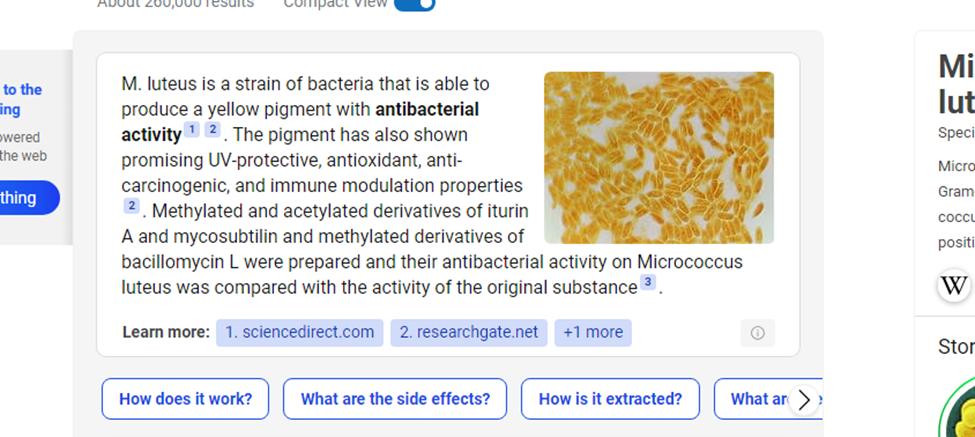Open the researchgate.net source link
Viewport: 975px width, 437px height.
468,332
